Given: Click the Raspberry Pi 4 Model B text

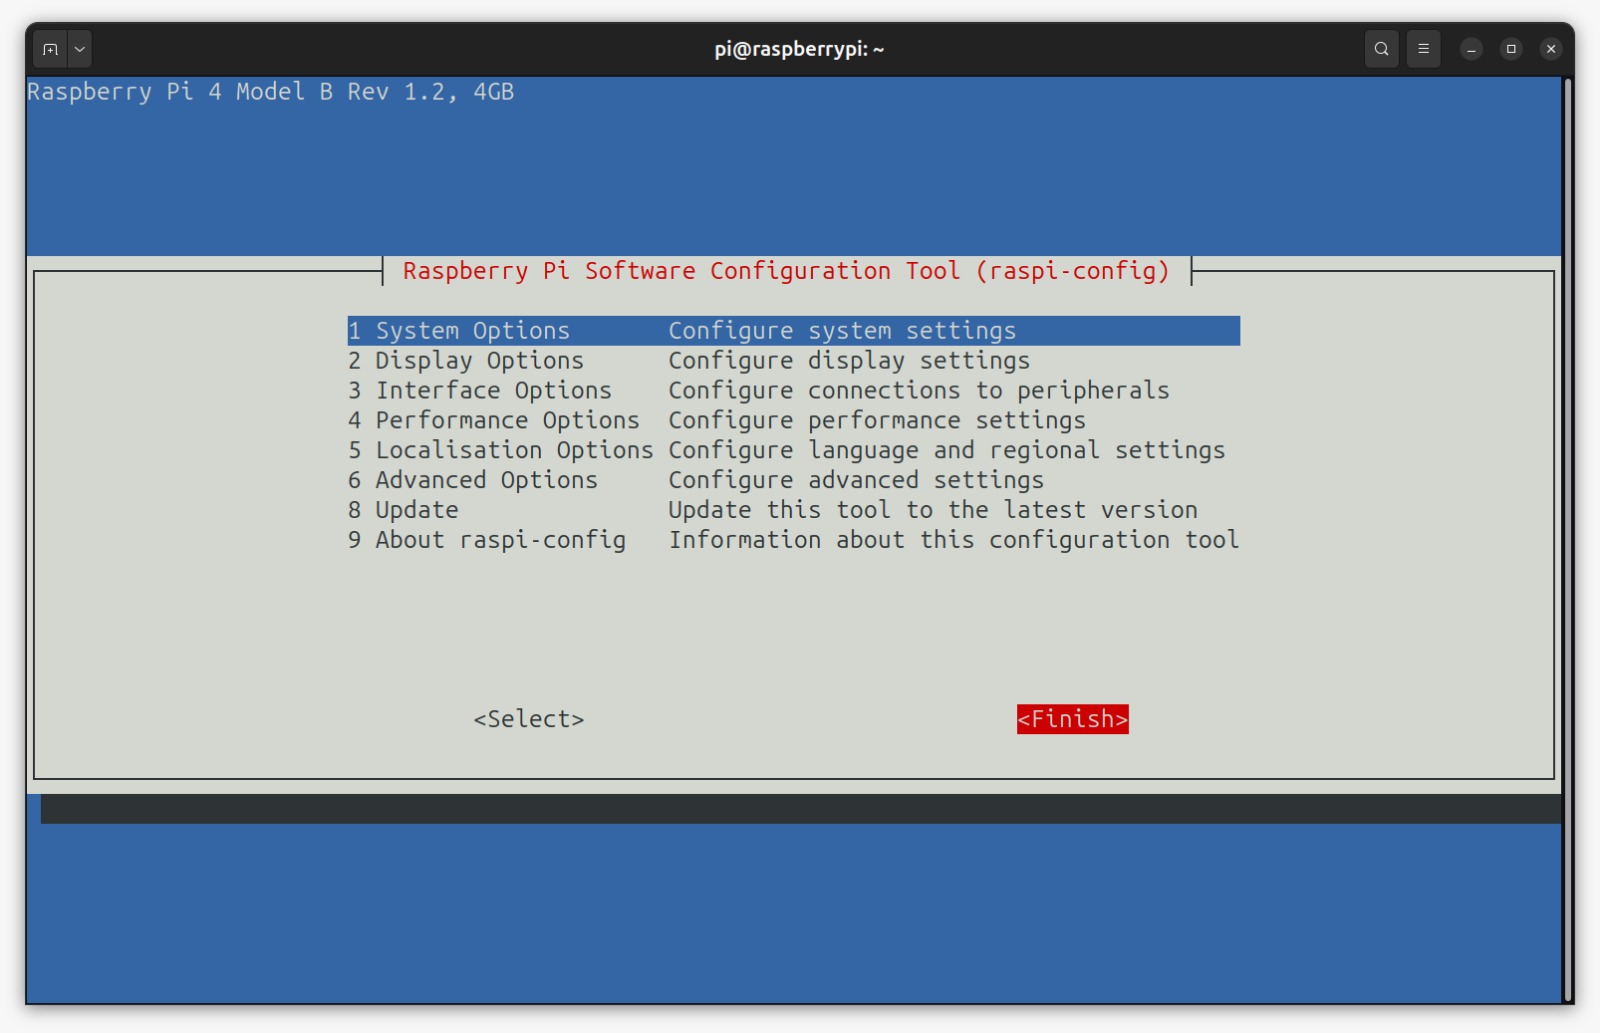Looking at the screenshot, I should 270,92.
